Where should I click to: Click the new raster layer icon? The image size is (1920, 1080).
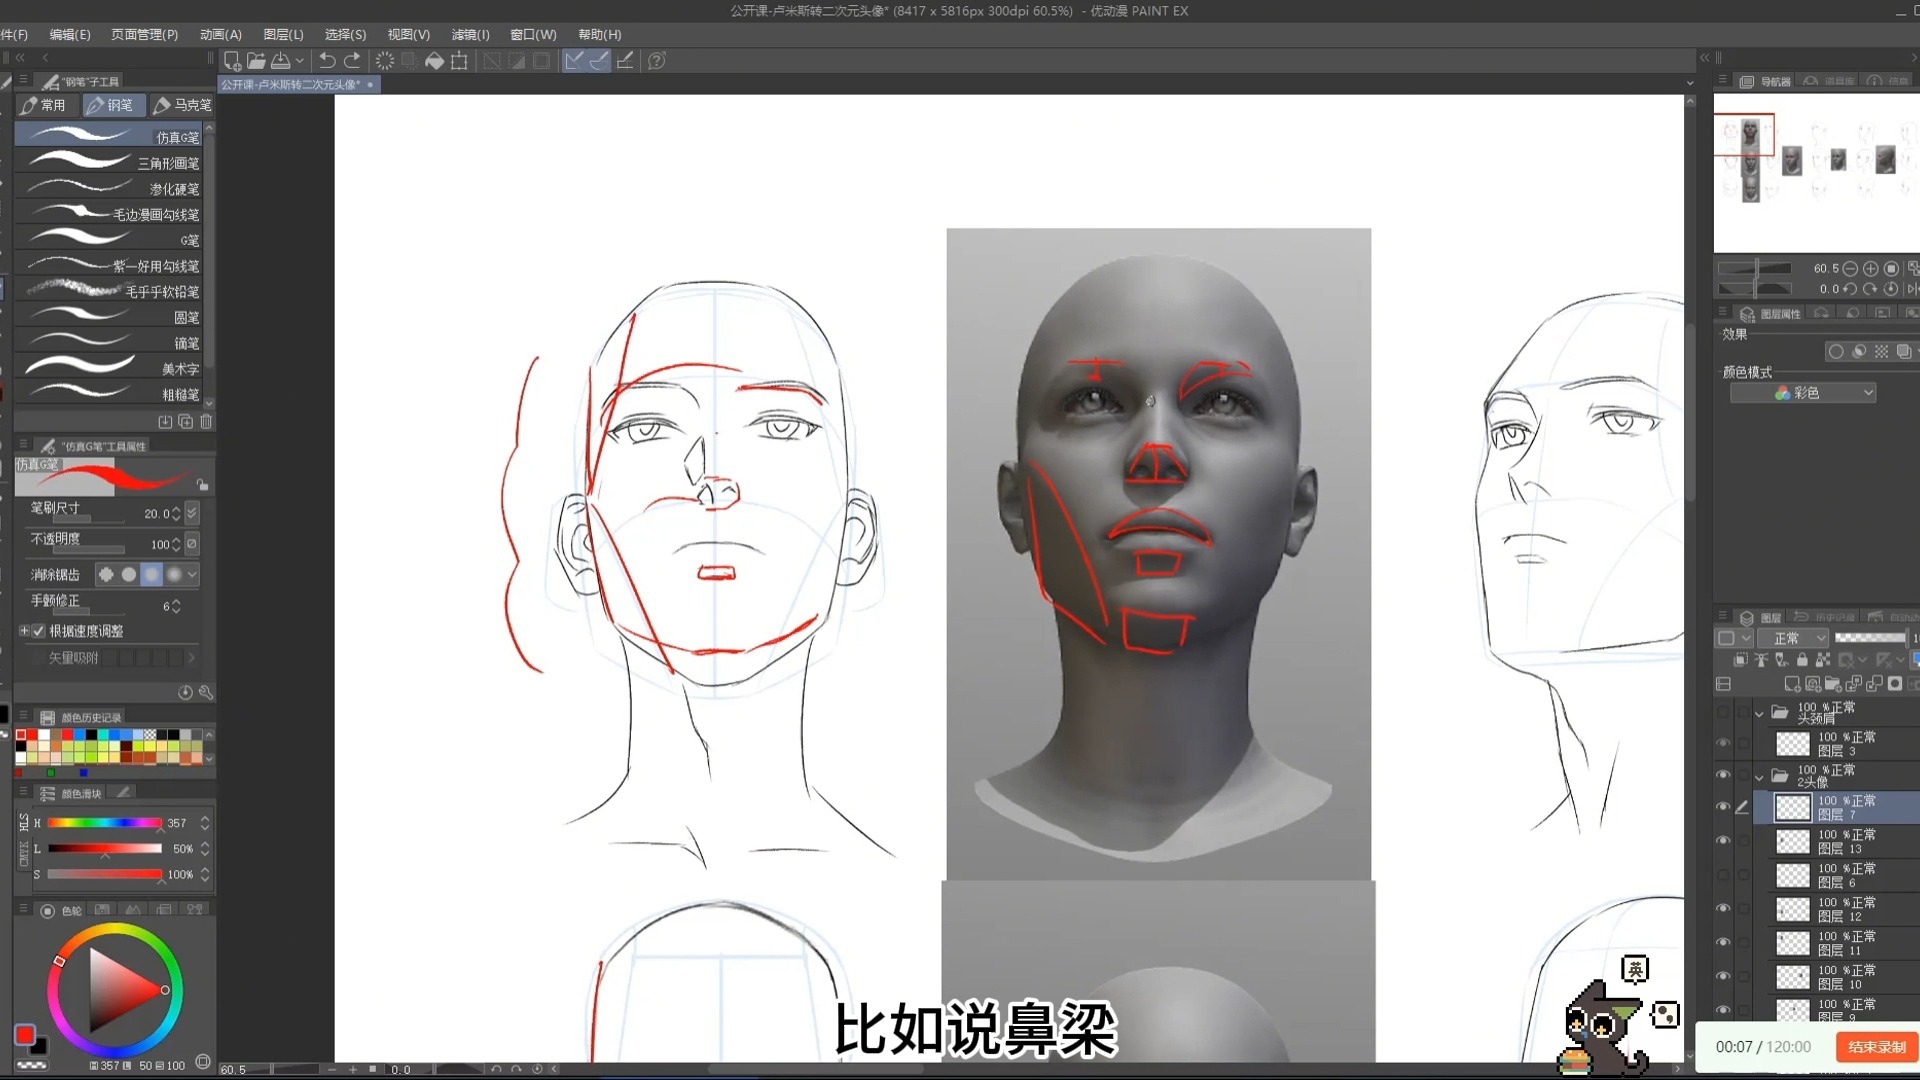point(1792,684)
